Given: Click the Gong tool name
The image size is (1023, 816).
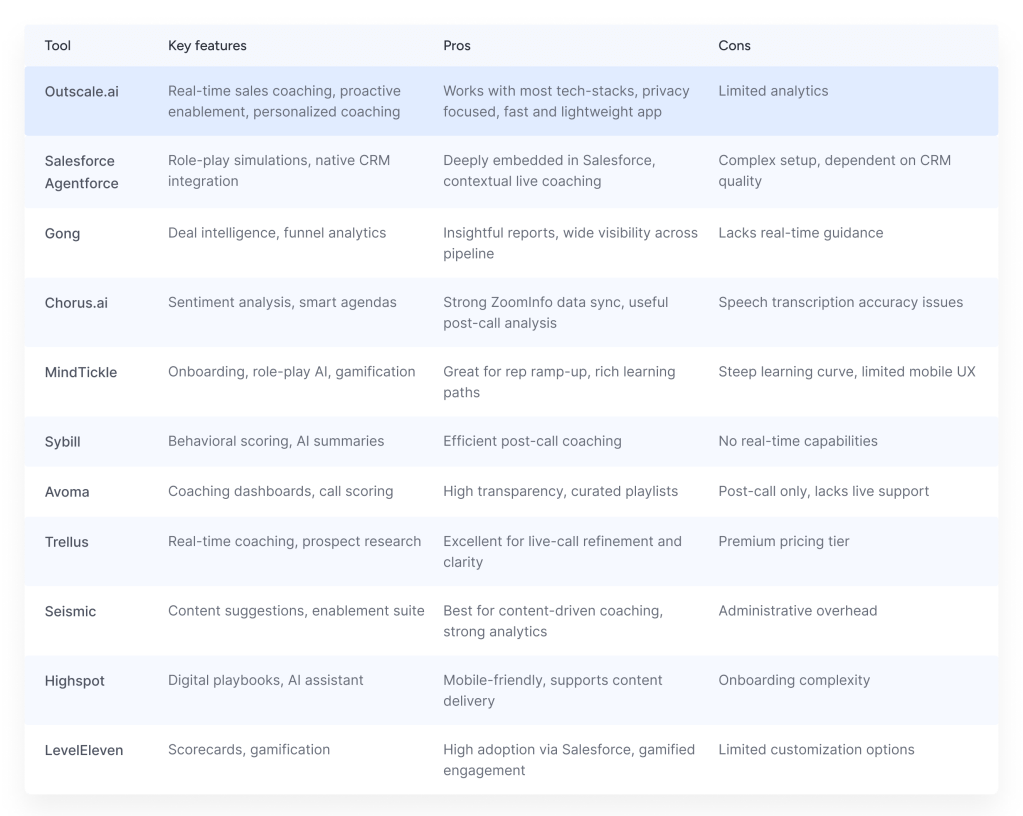Looking at the screenshot, I should 63,234.
